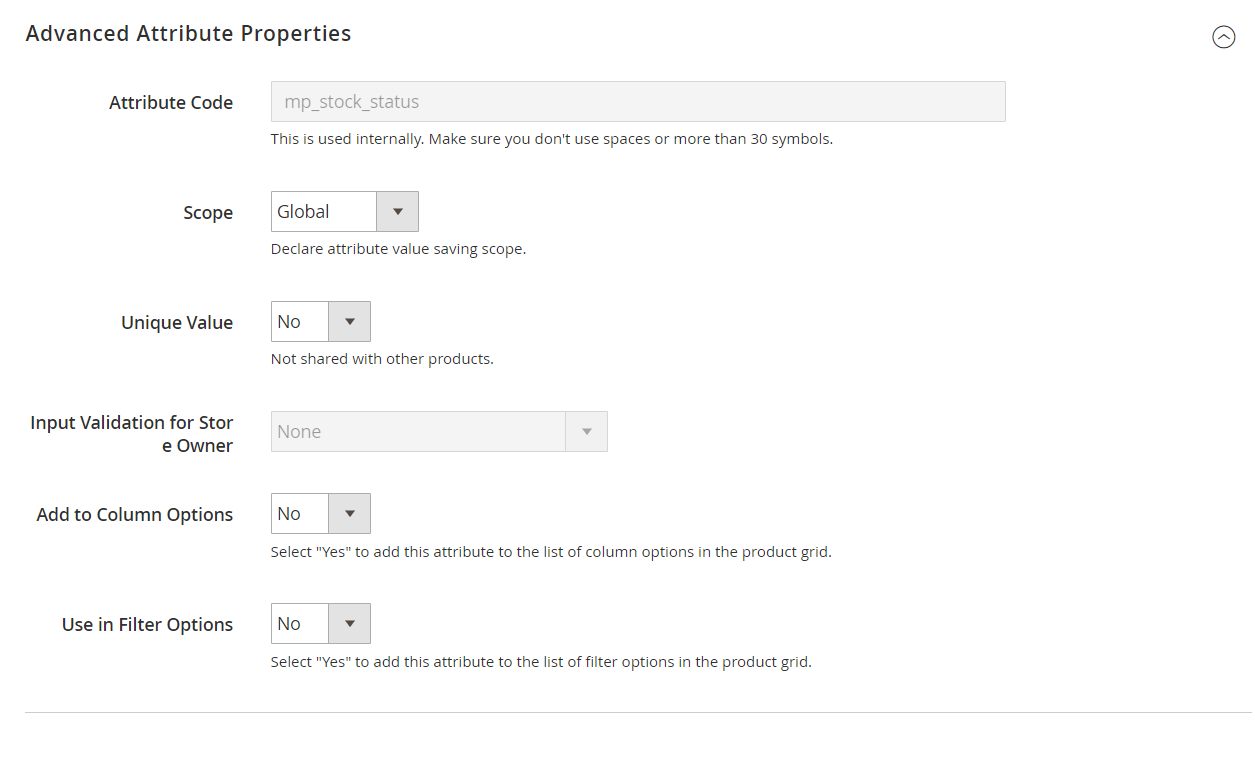1255x766 pixels.
Task: Click the Unique Value label
Action: (177, 323)
